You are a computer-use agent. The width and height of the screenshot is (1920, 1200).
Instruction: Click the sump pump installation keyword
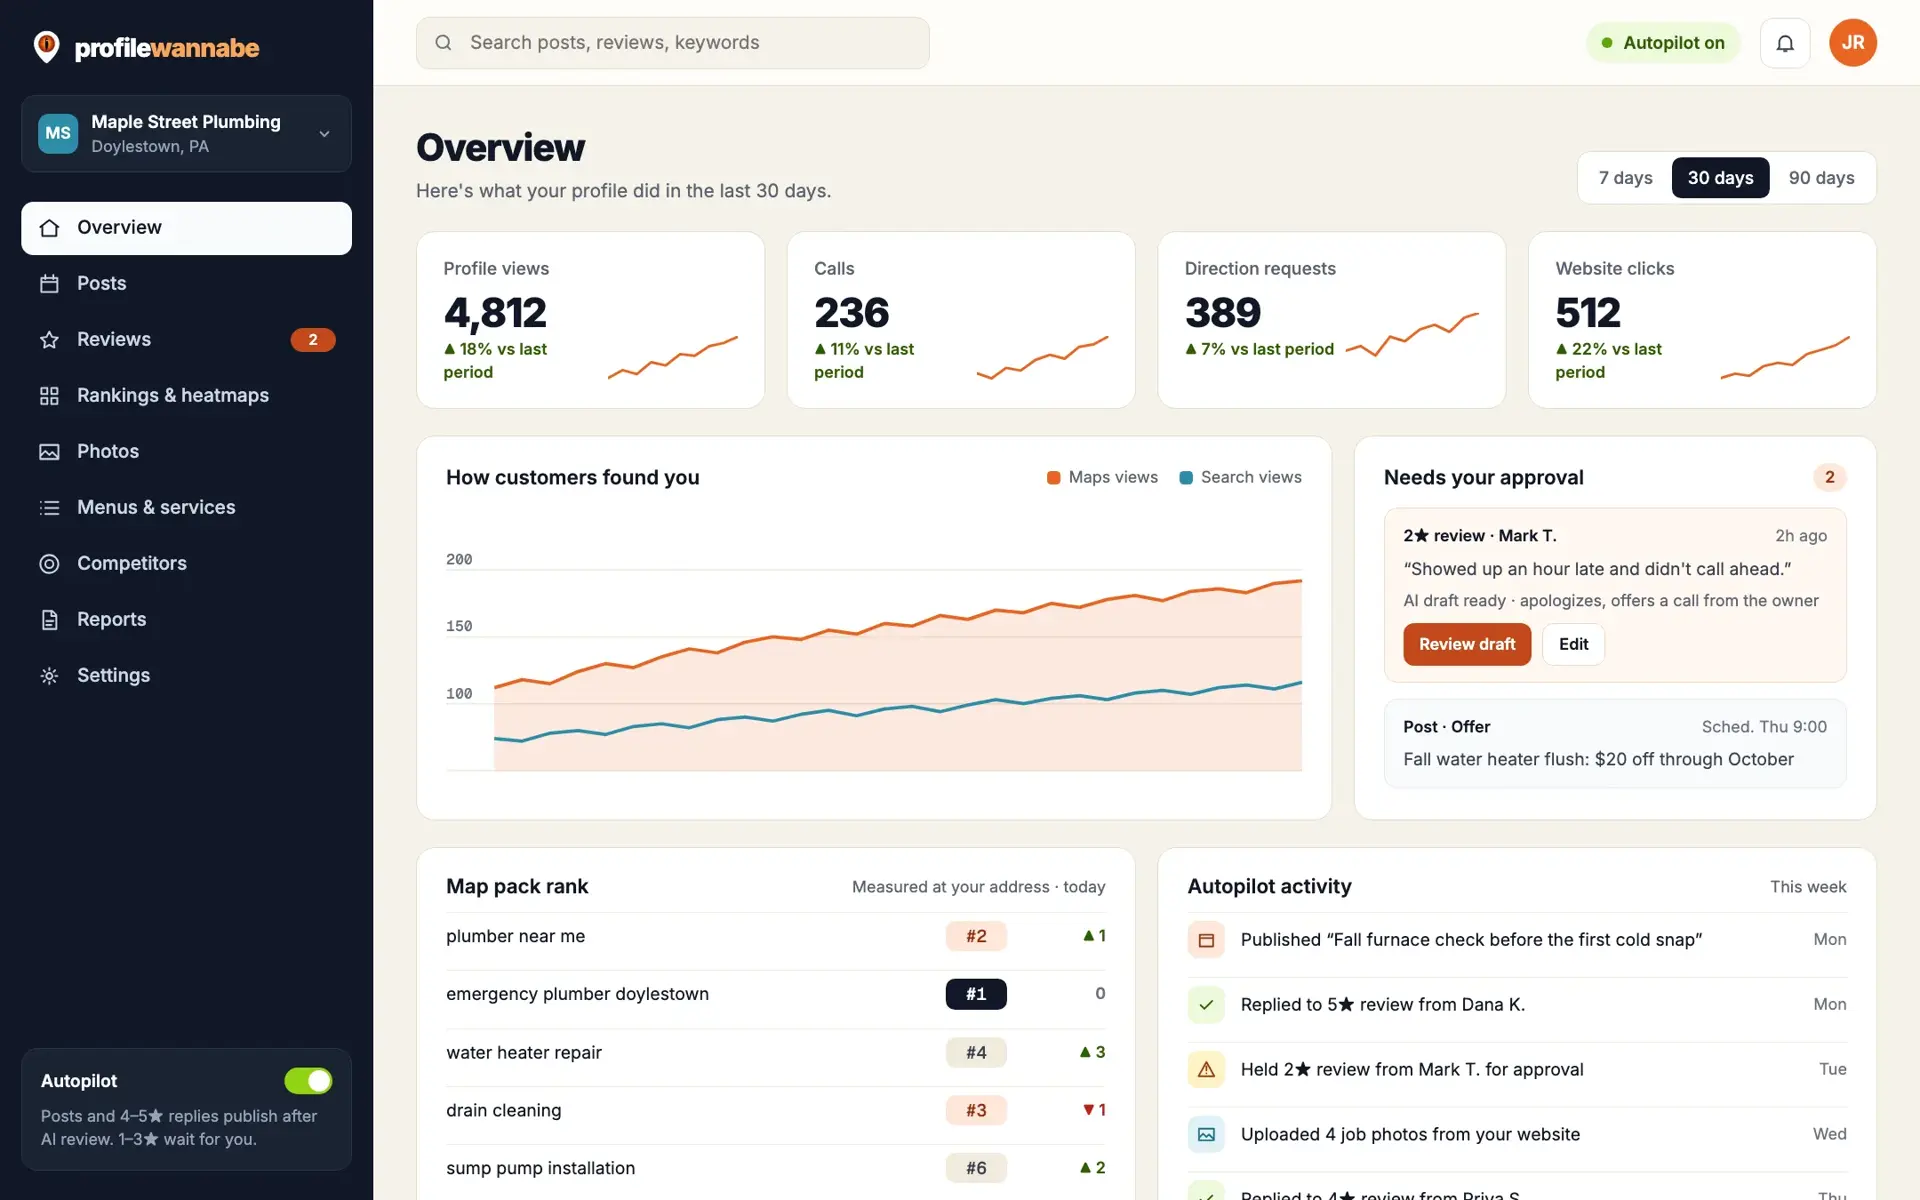tap(540, 1168)
